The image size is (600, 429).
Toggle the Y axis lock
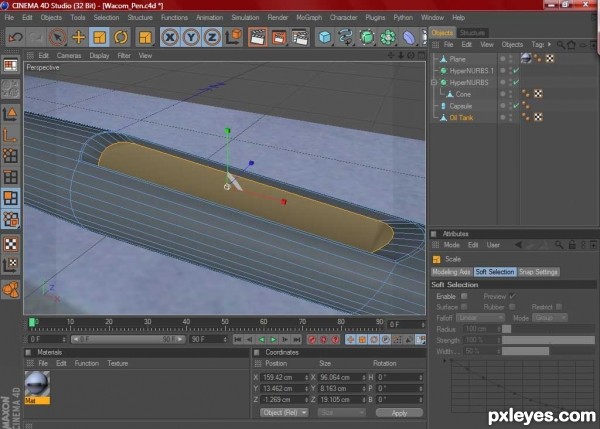191,38
